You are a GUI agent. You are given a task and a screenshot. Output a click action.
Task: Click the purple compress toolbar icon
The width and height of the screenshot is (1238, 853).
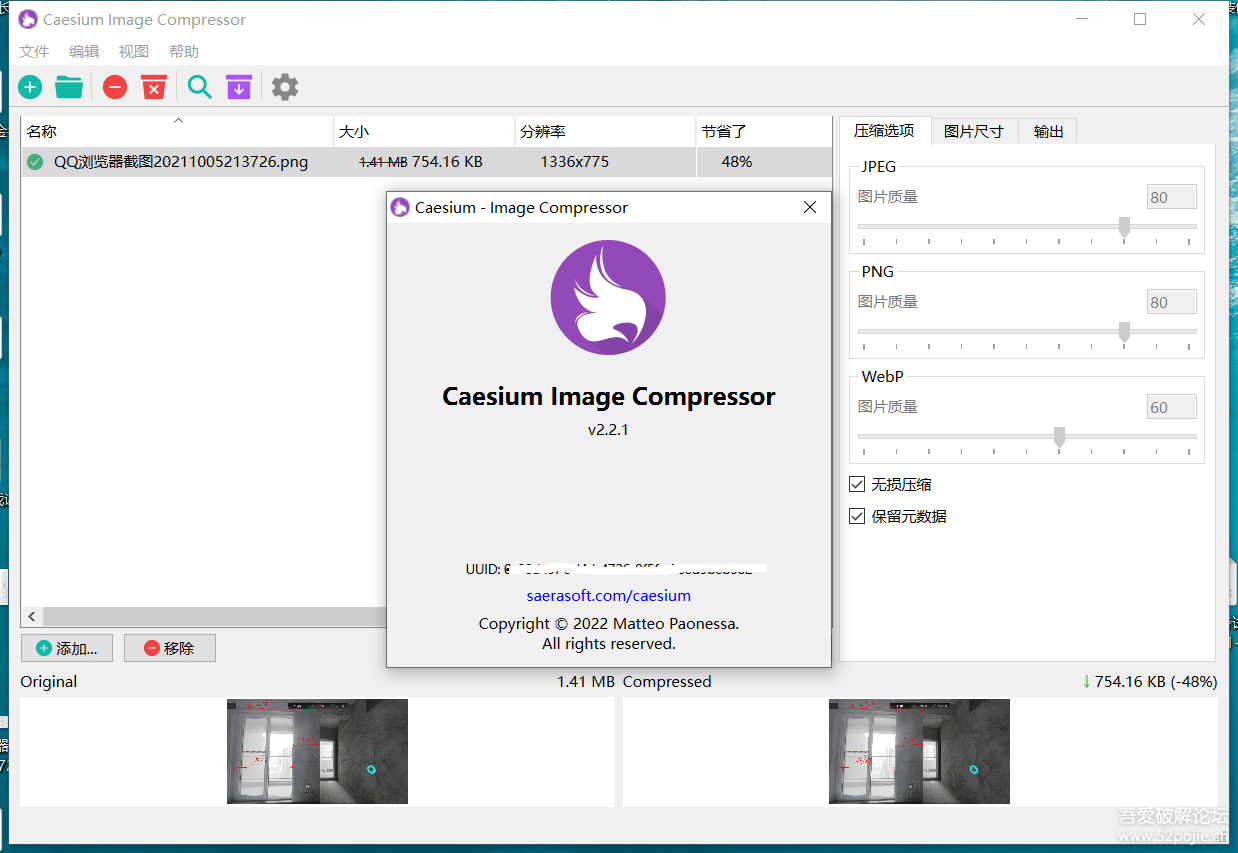point(239,88)
